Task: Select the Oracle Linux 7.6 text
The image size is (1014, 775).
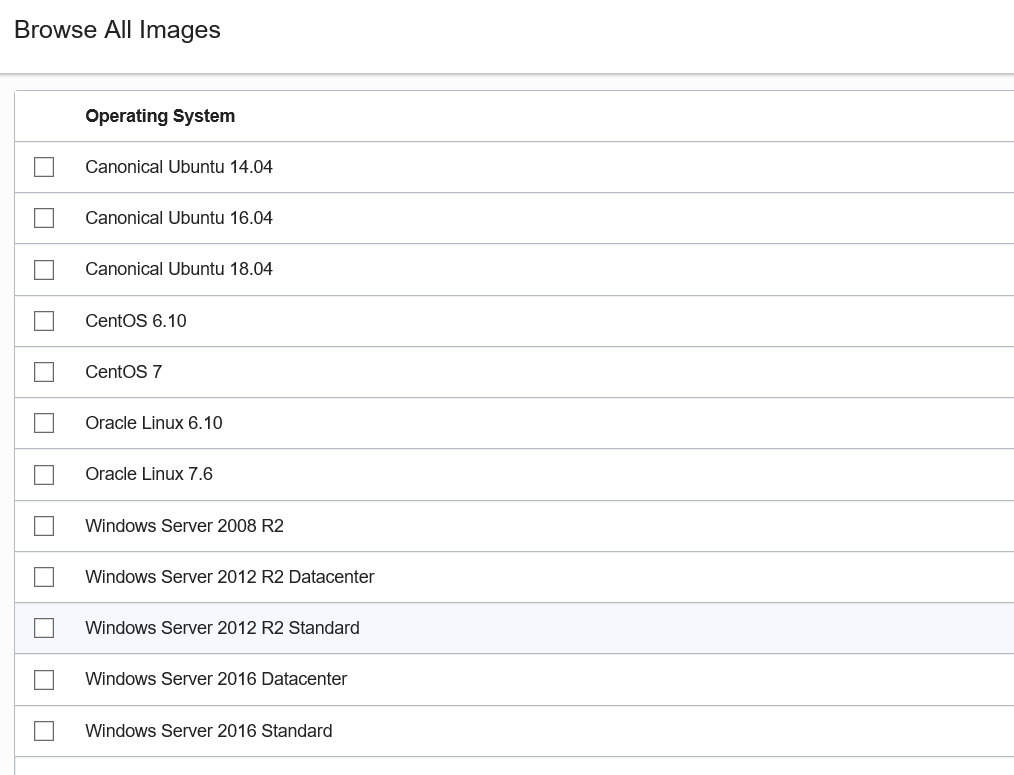Action: (149, 474)
